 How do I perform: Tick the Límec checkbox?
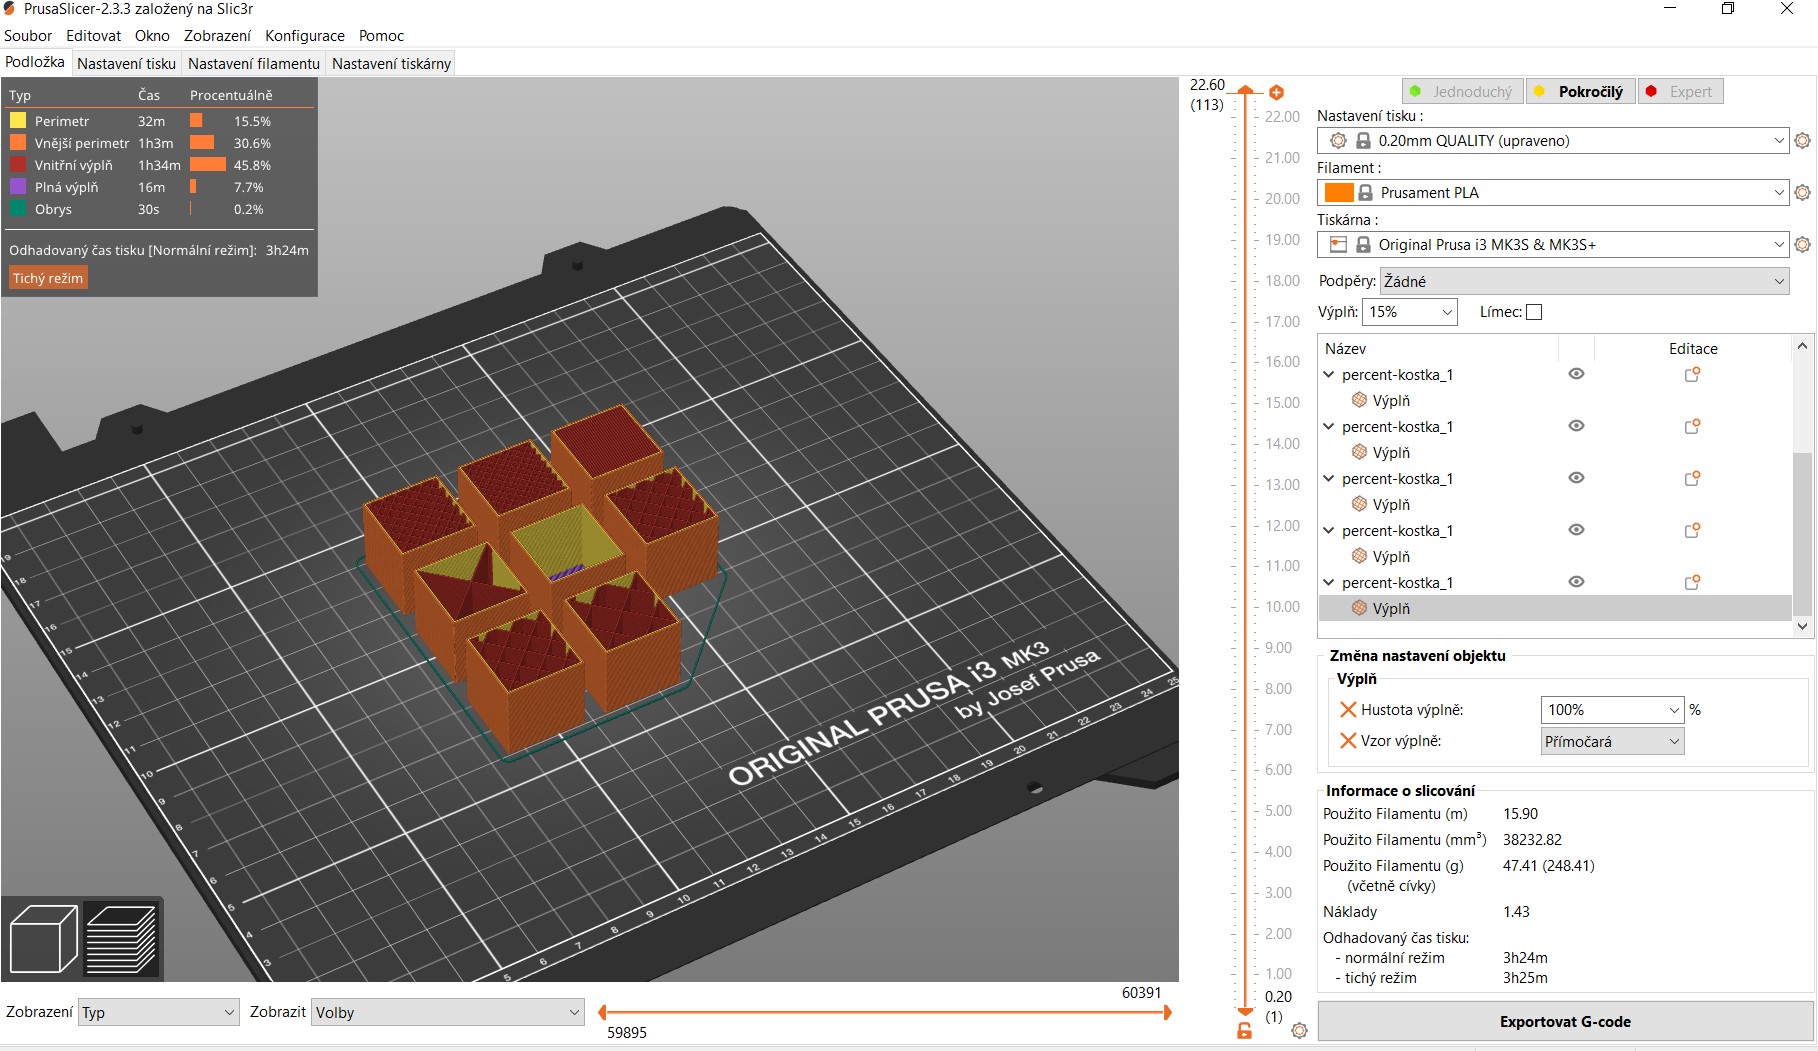[1534, 312]
